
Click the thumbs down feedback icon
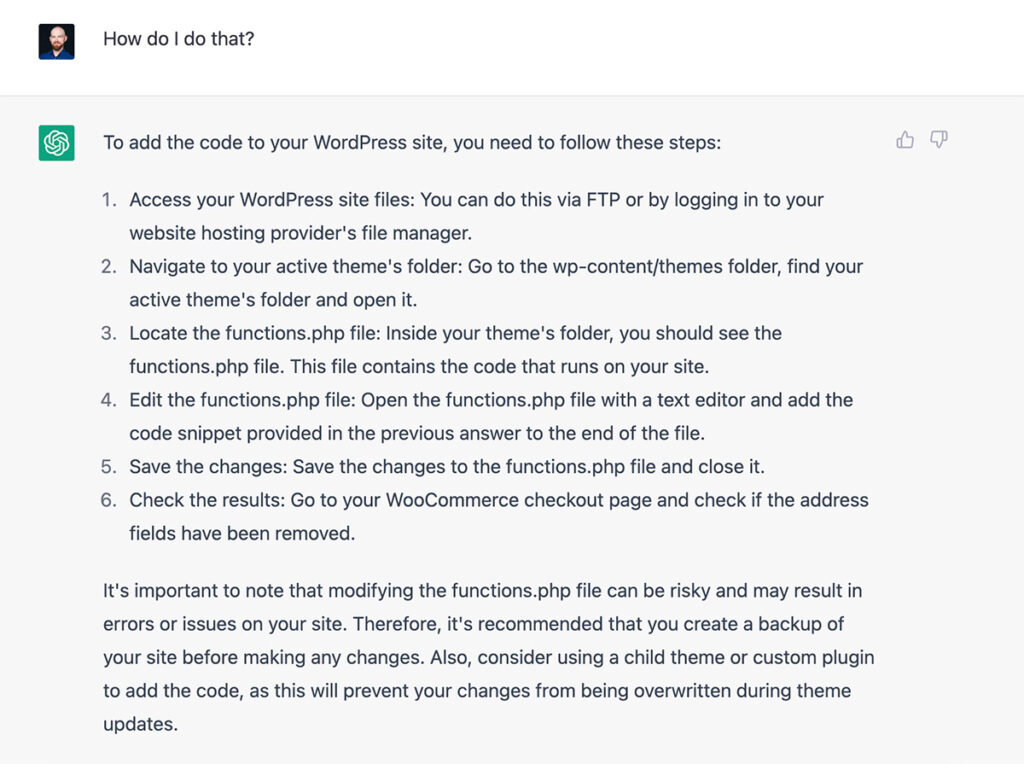pyautogui.click(x=939, y=139)
